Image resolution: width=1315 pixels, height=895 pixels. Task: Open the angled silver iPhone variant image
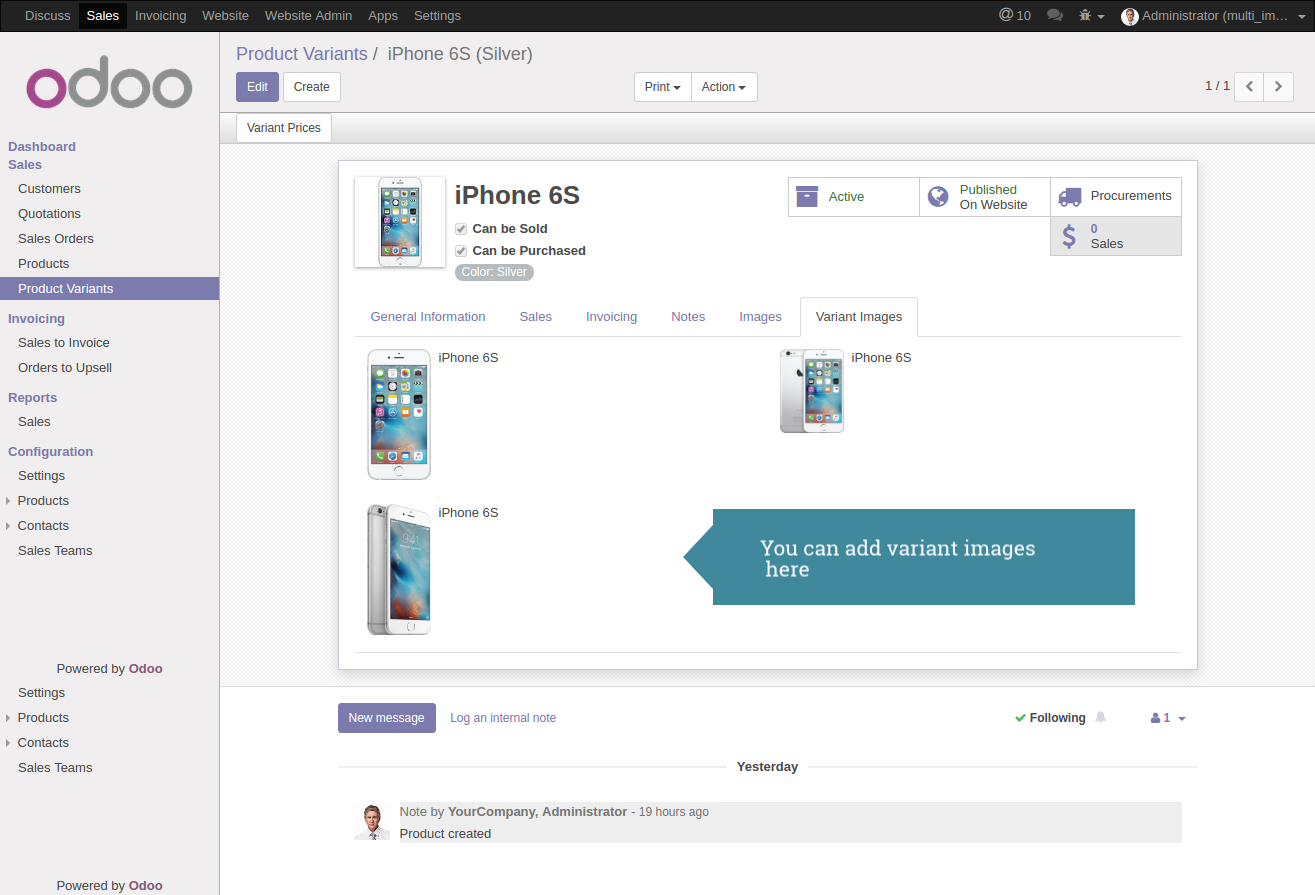(x=399, y=569)
